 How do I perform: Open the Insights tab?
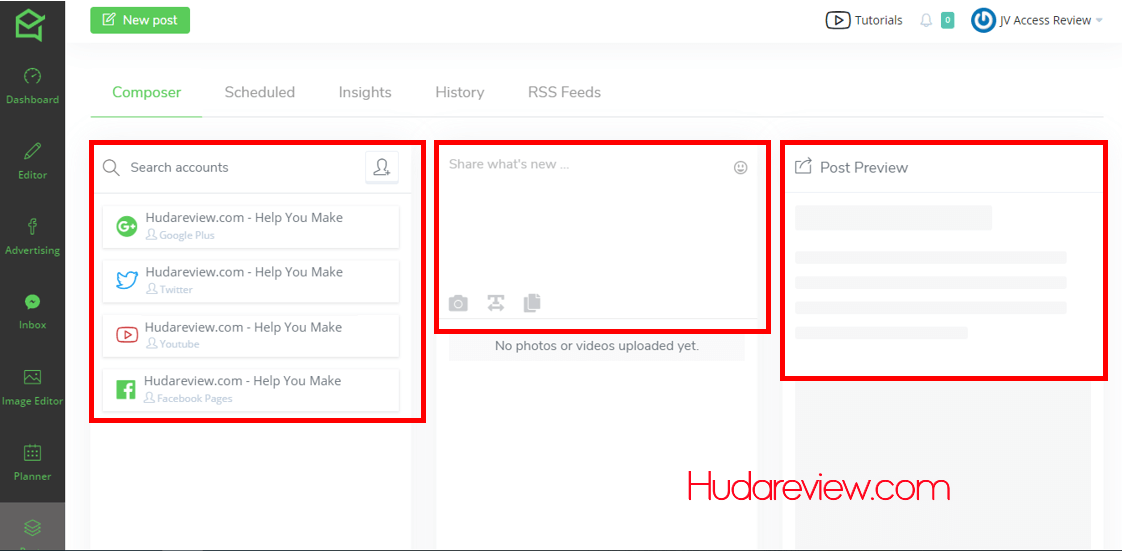click(x=364, y=92)
